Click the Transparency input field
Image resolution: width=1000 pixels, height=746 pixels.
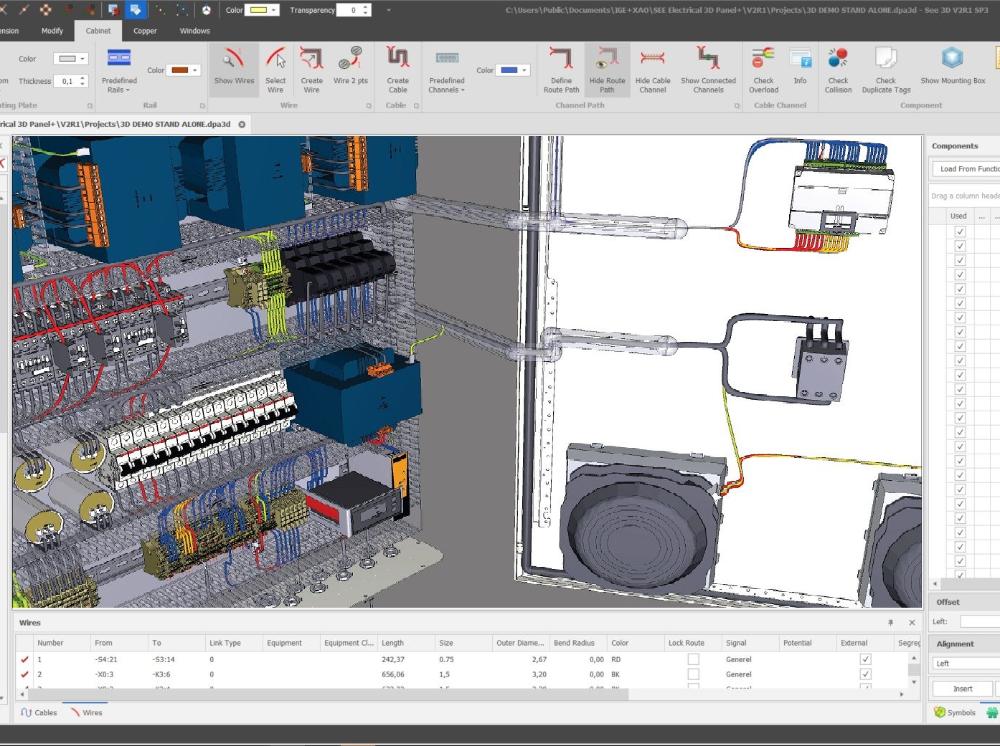click(x=349, y=10)
